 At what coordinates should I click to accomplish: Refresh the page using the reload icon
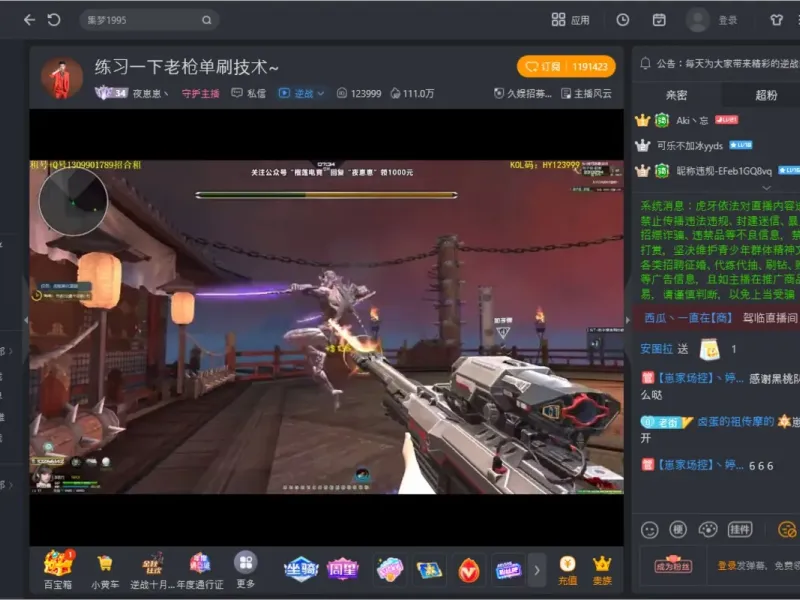tap(54, 20)
